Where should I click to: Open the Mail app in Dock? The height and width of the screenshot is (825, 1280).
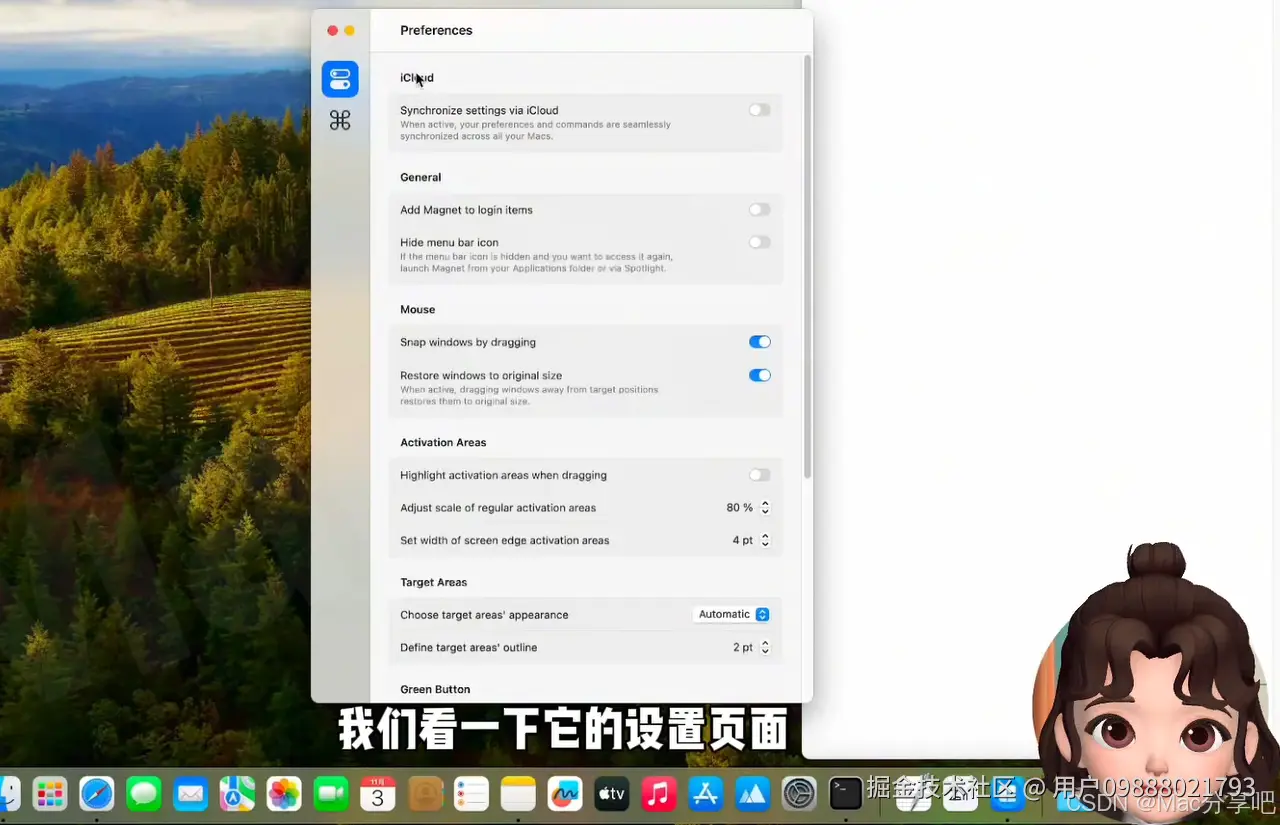(191, 795)
